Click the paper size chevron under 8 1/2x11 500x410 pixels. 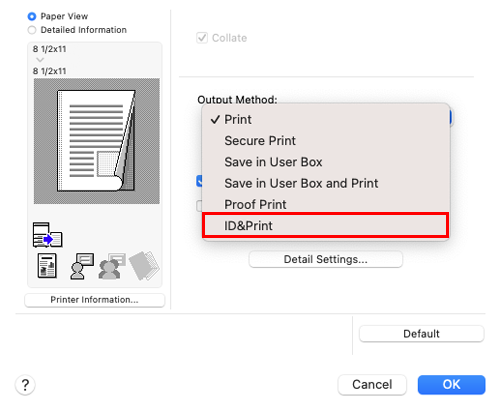pos(40,60)
